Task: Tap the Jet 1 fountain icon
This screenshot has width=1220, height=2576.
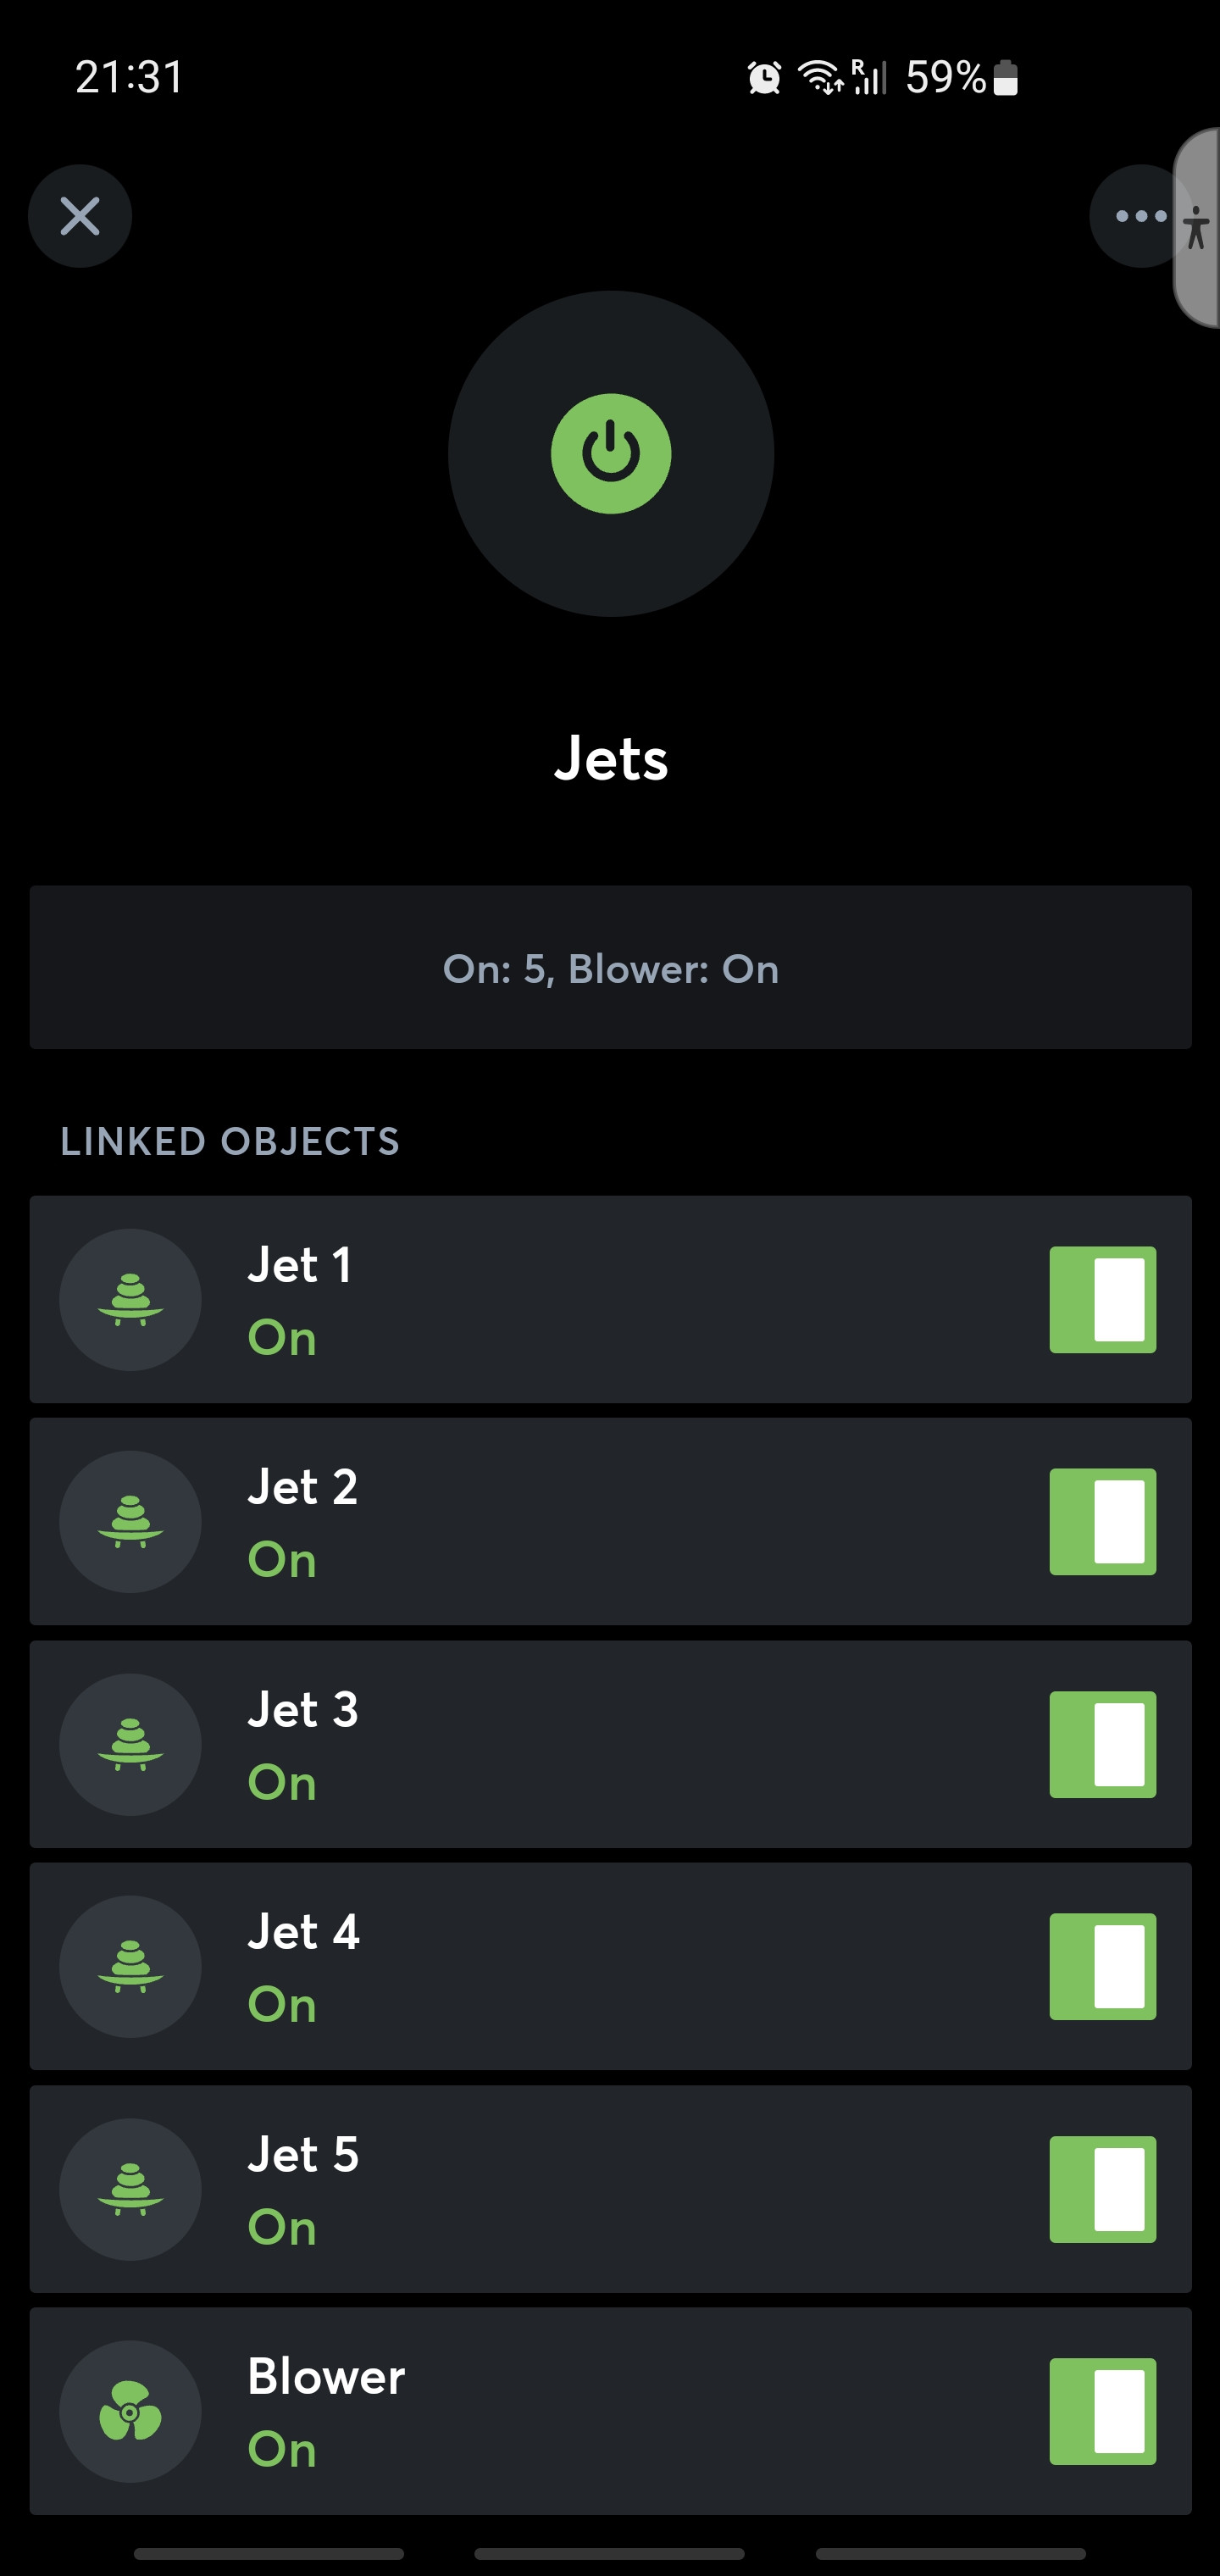Action: click(130, 1299)
